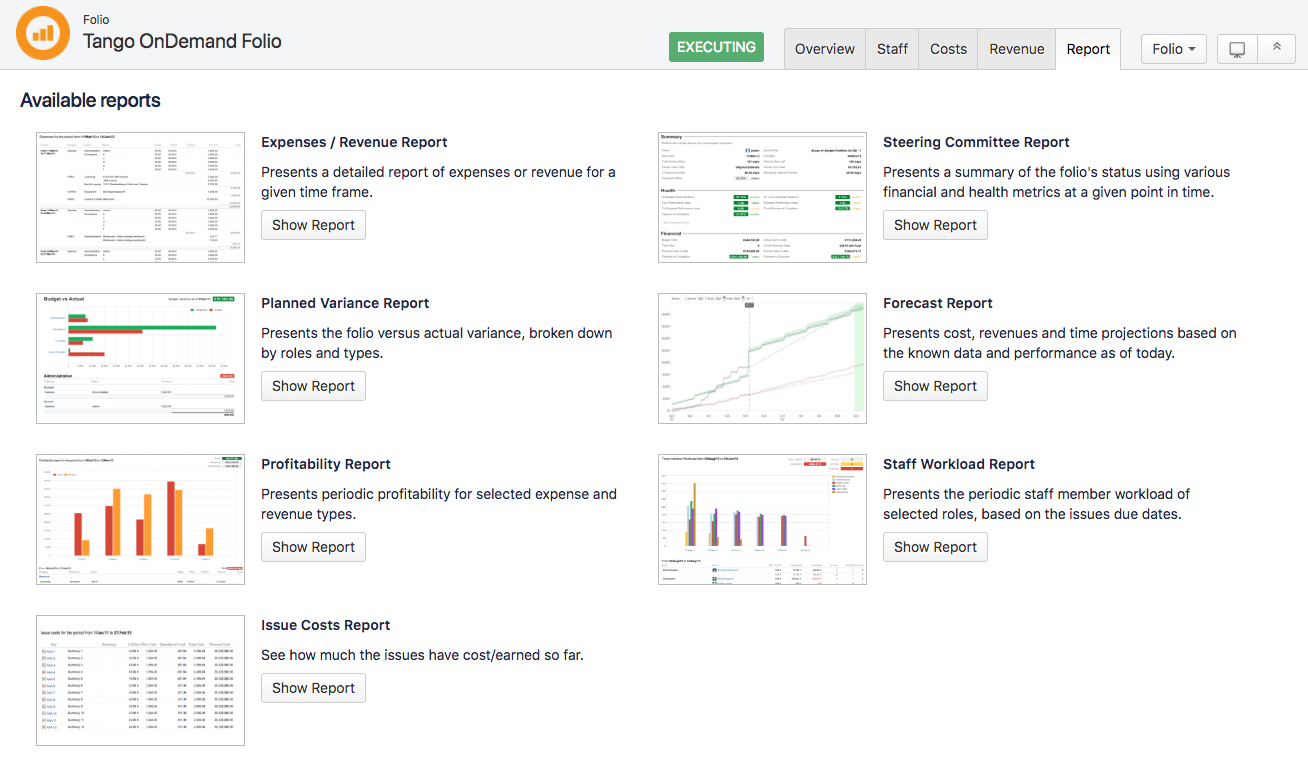Show the Steering Committee Report
Viewport: 1308px width, 769px height.
pyautogui.click(x=935, y=225)
